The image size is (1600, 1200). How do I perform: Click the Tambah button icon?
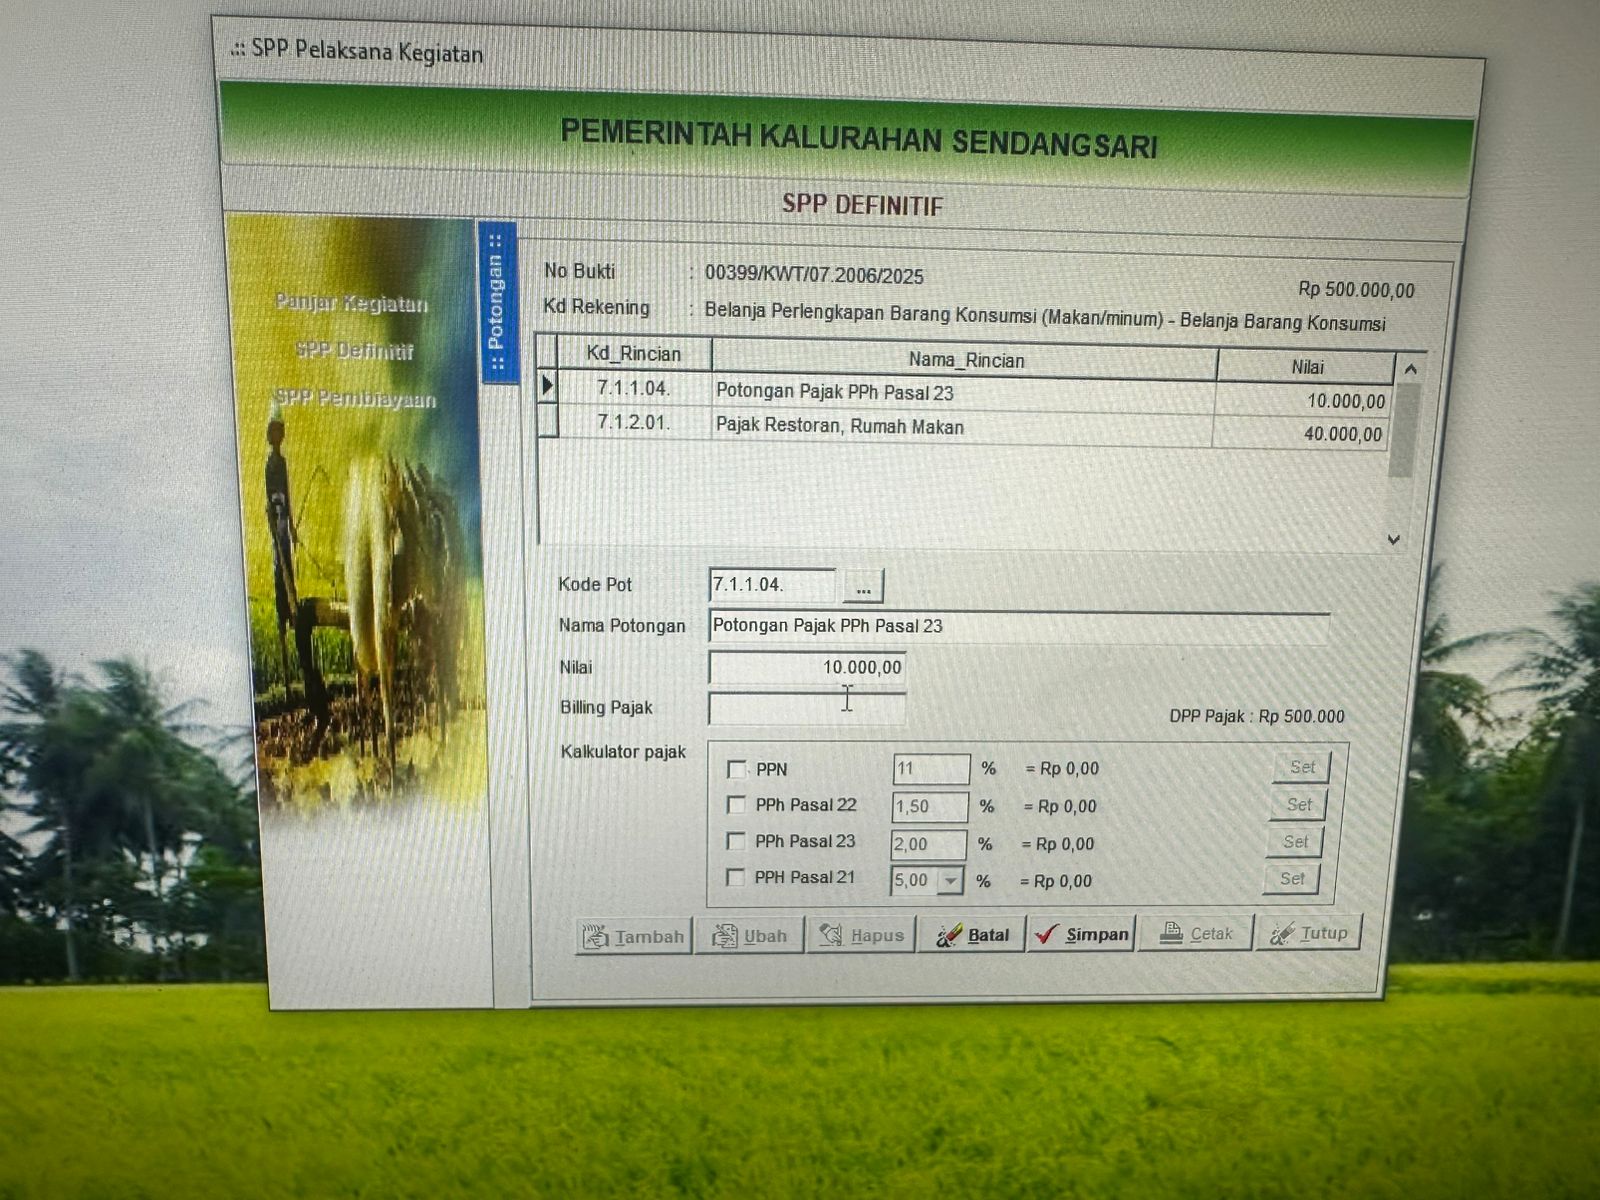[596, 936]
